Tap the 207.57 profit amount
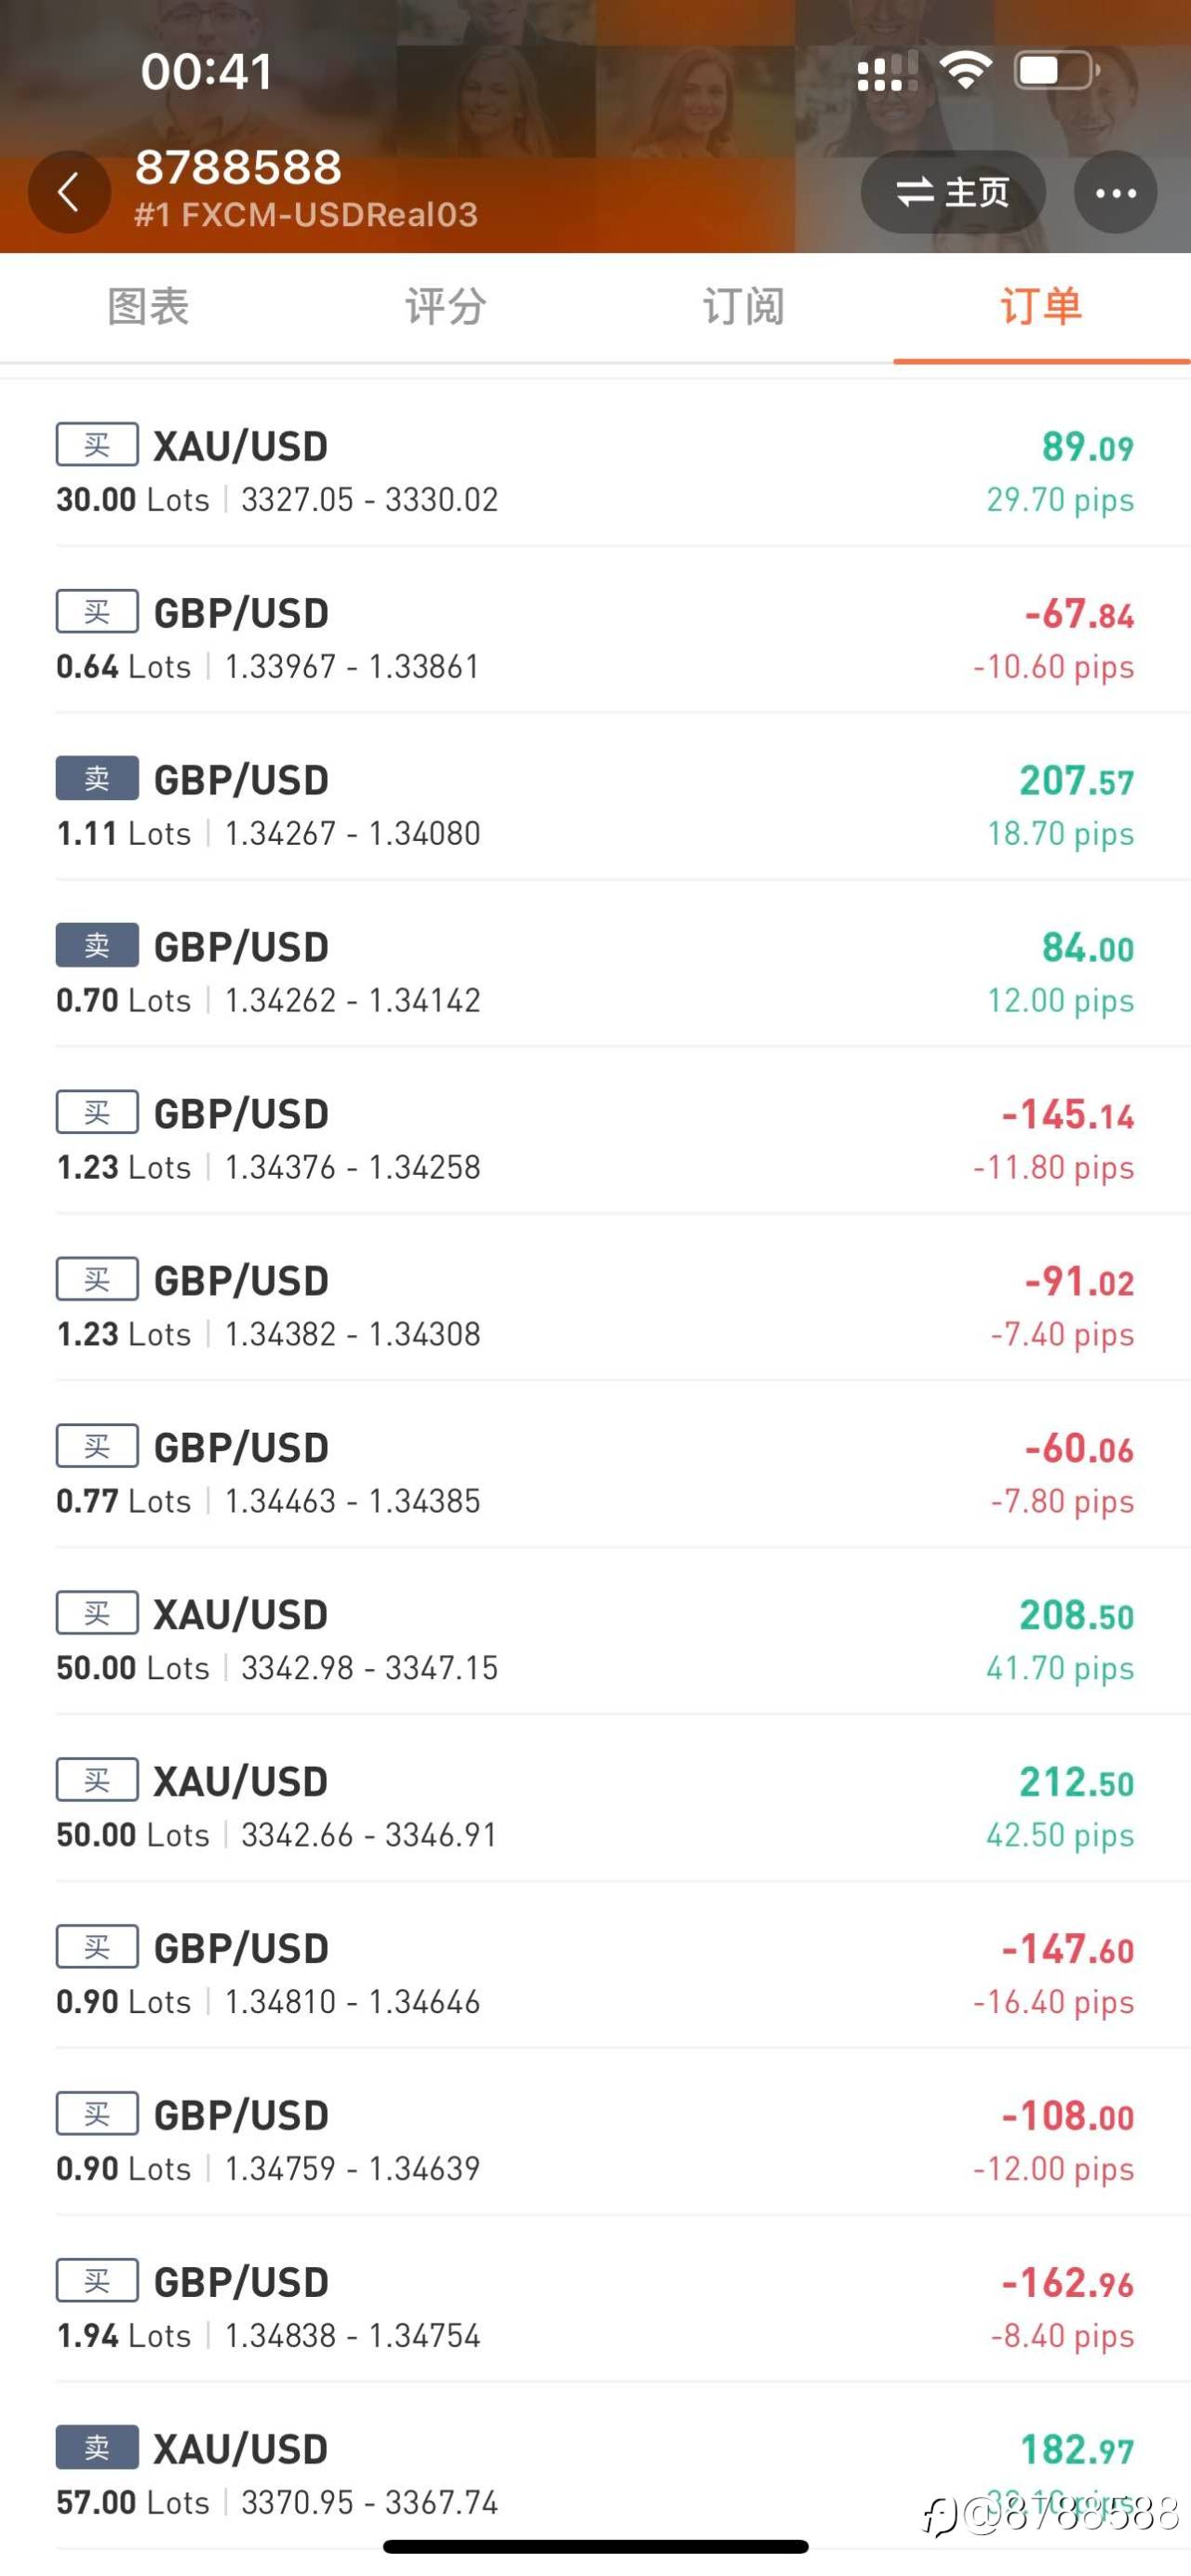This screenshot has width=1191, height=2576. [1076, 781]
